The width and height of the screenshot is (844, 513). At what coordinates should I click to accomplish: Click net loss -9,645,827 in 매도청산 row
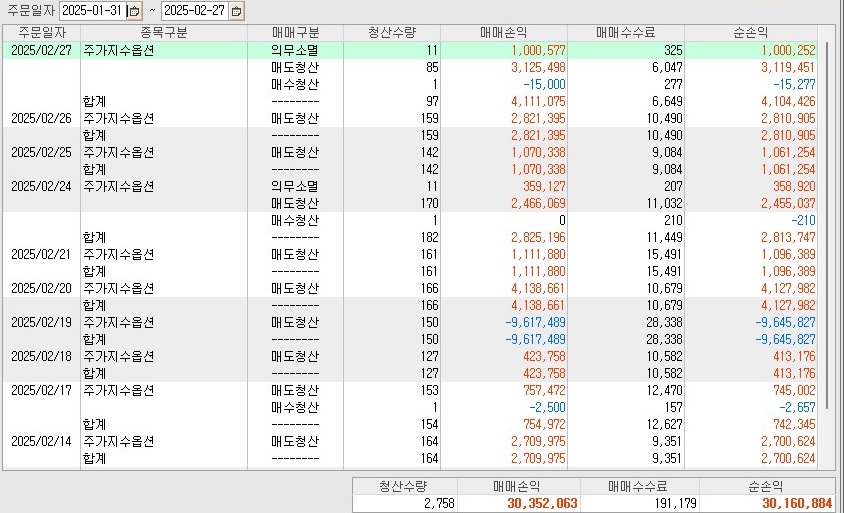click(785, 322)
